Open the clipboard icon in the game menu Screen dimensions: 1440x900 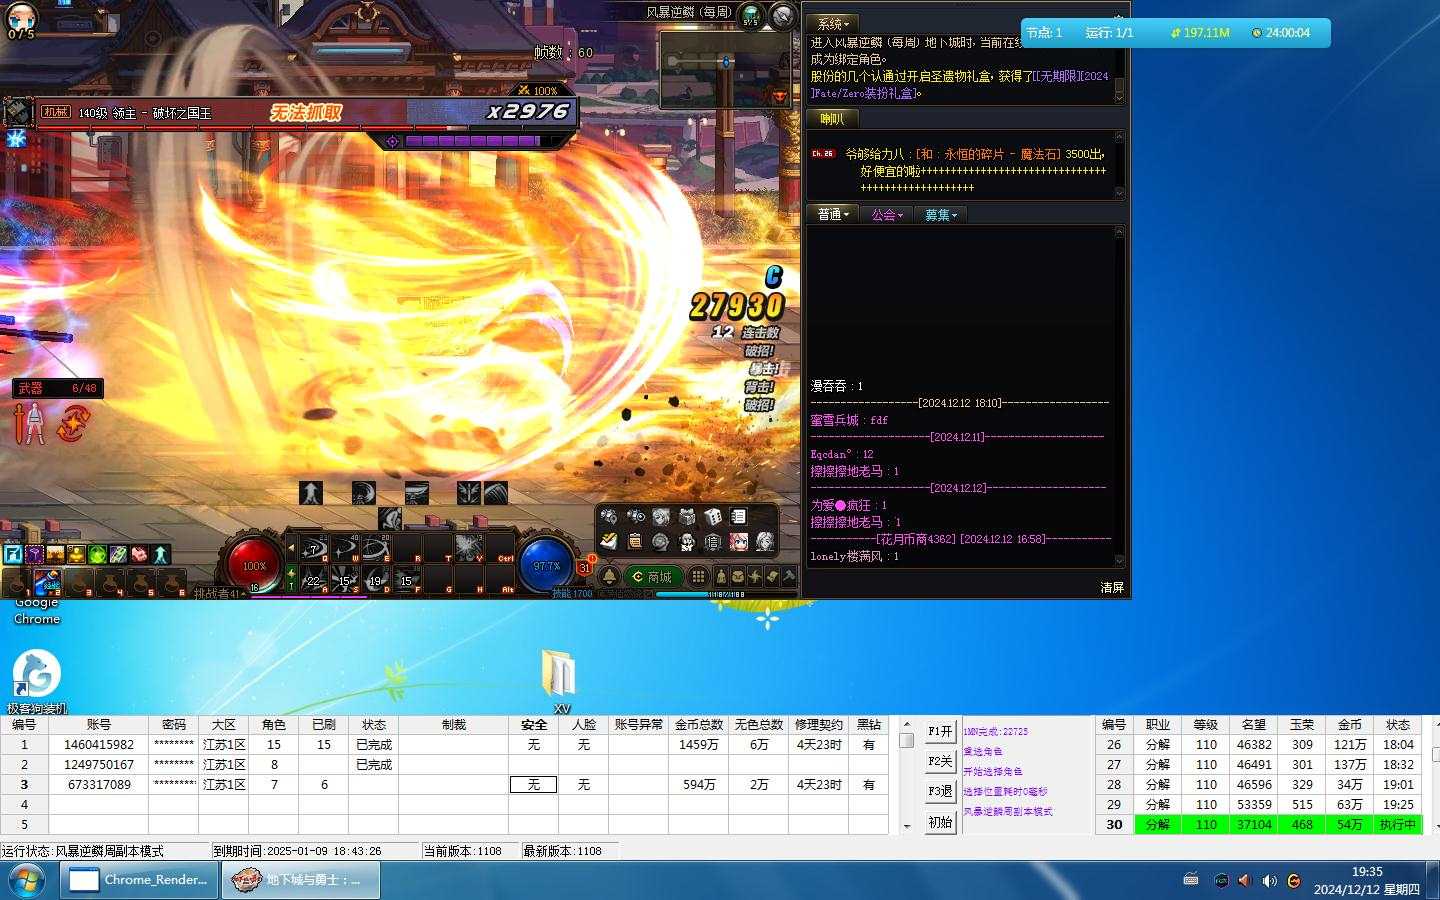(x=635, y=542)
